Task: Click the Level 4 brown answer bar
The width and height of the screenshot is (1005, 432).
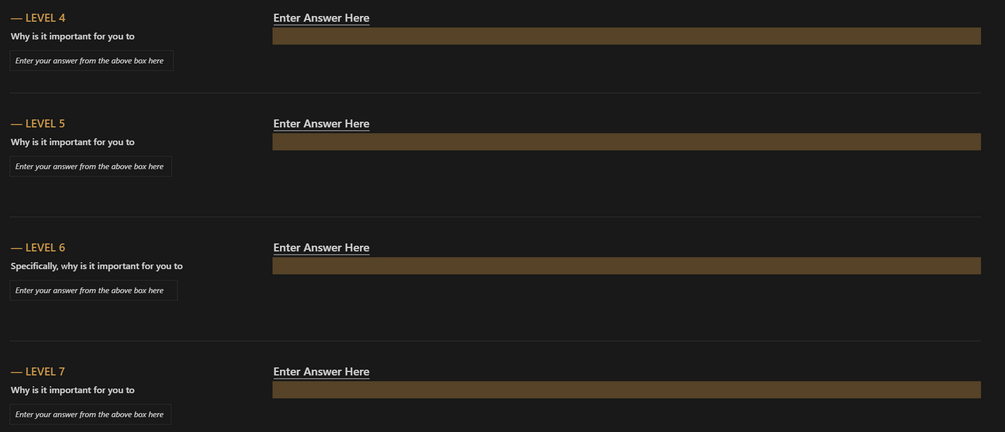Action: click(626, 36)
